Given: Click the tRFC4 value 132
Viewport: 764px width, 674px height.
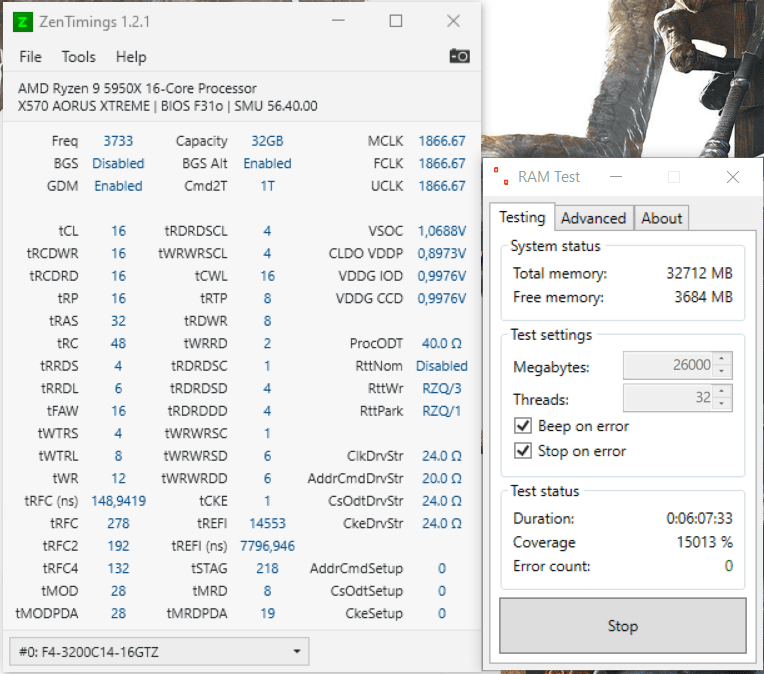Looking at the screenshot, I should (x=118, y=568).
